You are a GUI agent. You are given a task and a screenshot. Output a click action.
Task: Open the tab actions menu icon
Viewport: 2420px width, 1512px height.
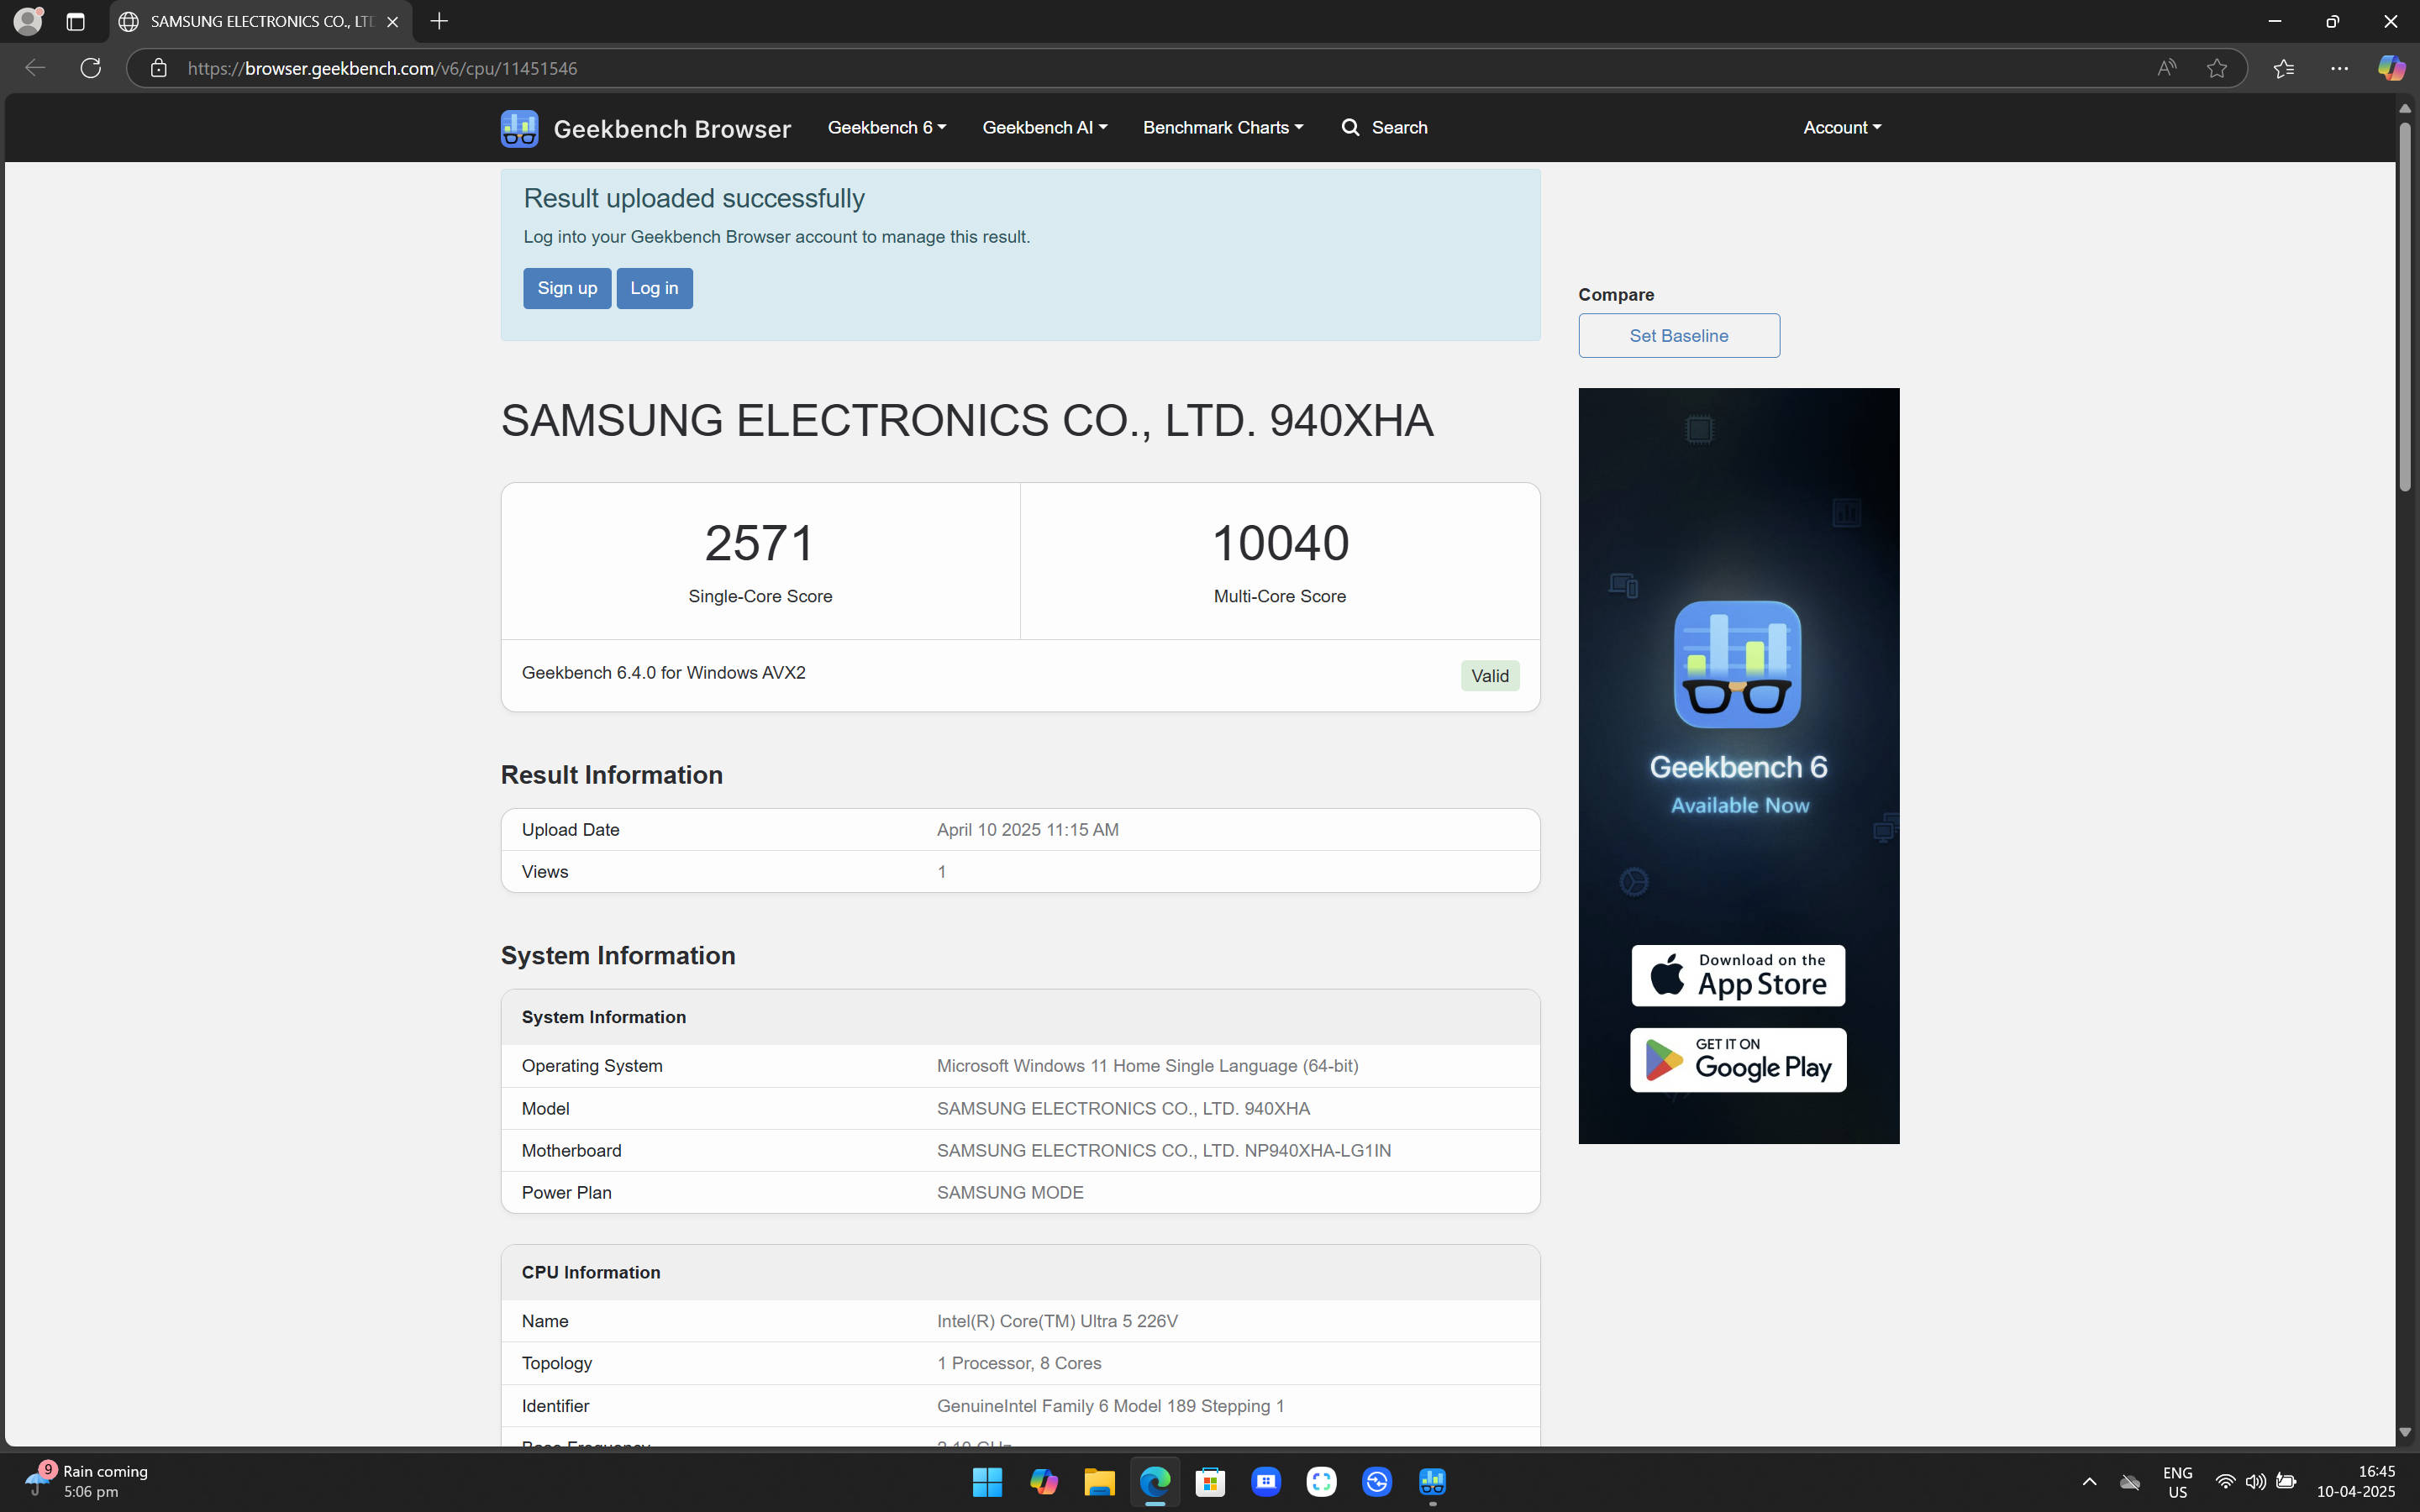tap(75, 21)
